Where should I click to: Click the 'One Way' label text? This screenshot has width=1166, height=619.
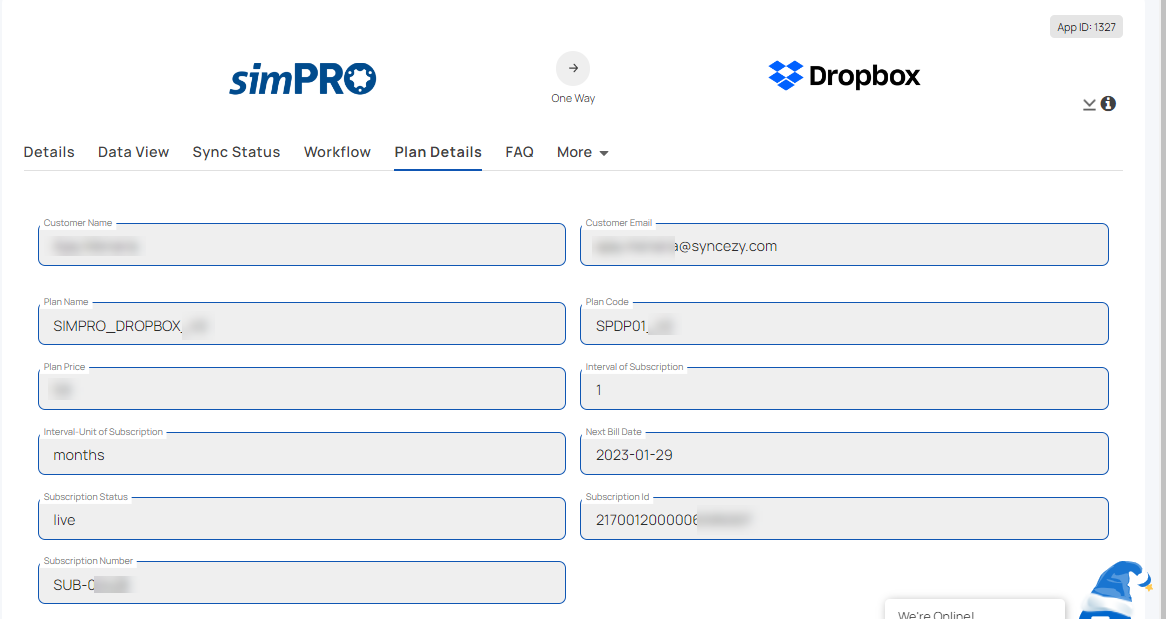pyautogui.click(x=573, y=98)
